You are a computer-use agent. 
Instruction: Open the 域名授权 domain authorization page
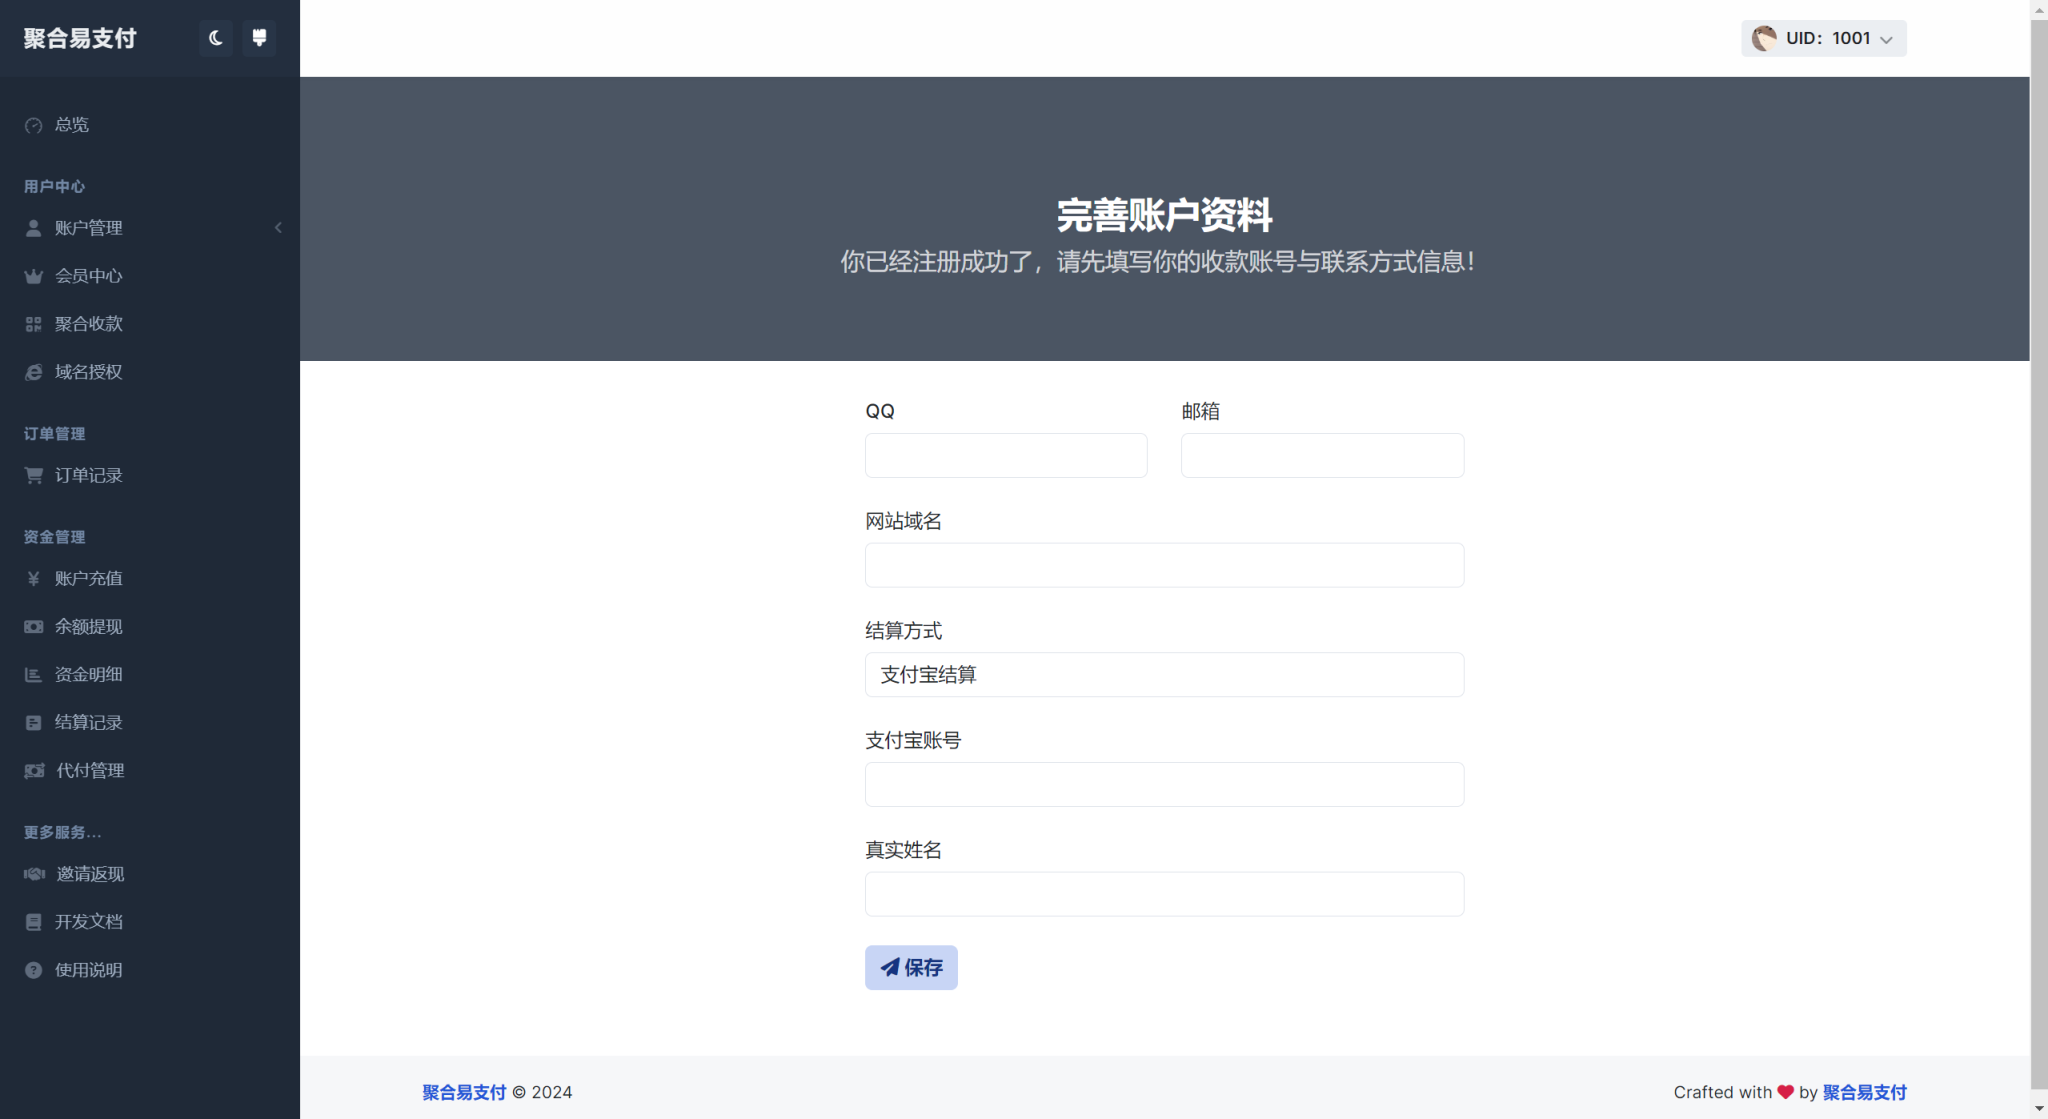88,371
